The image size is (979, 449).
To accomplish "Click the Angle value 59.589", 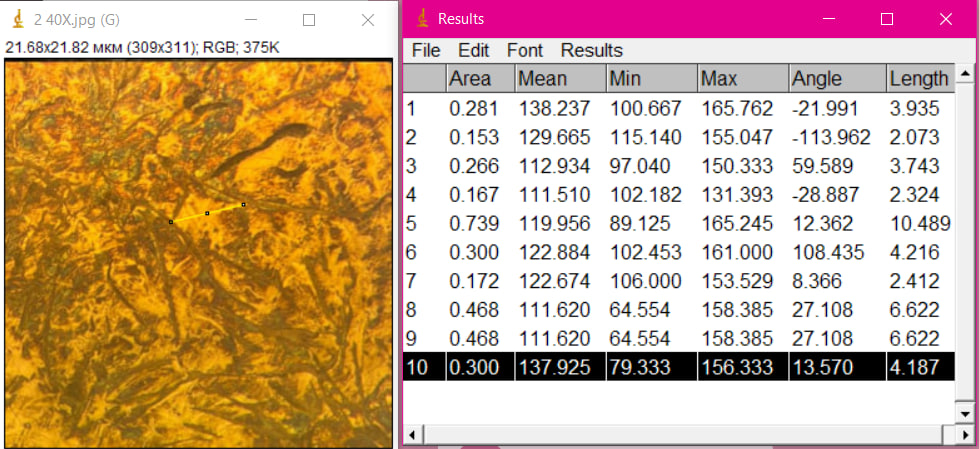I will coord(822,166).
